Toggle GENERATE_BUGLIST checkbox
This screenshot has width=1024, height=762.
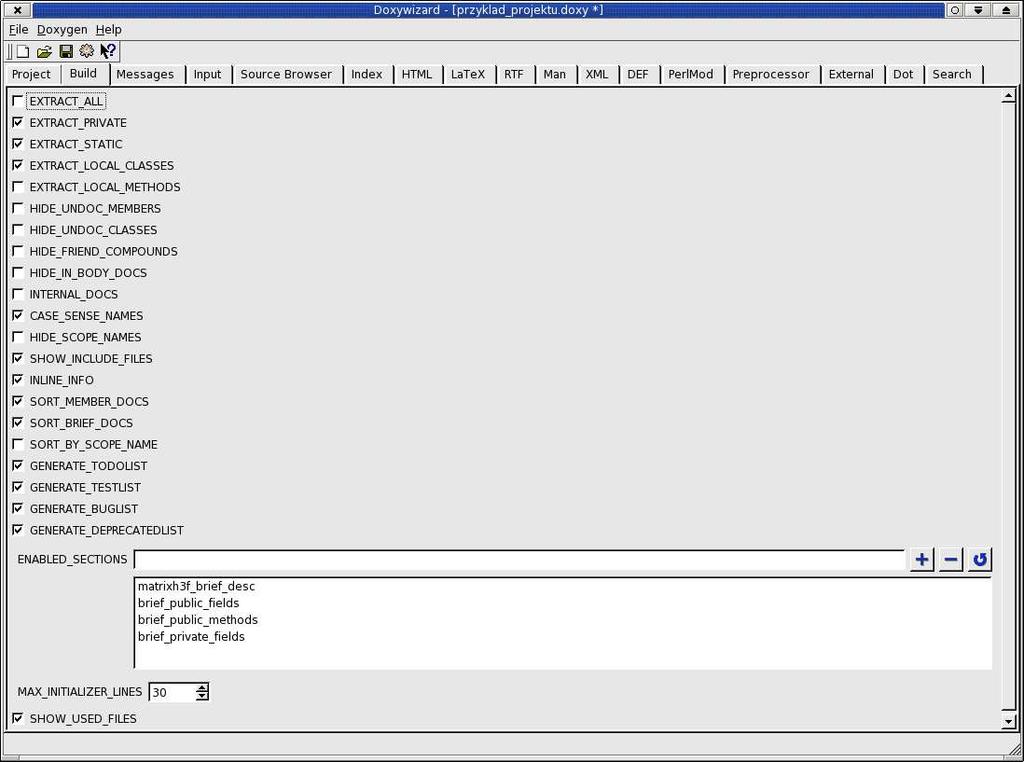pos(18,509)
